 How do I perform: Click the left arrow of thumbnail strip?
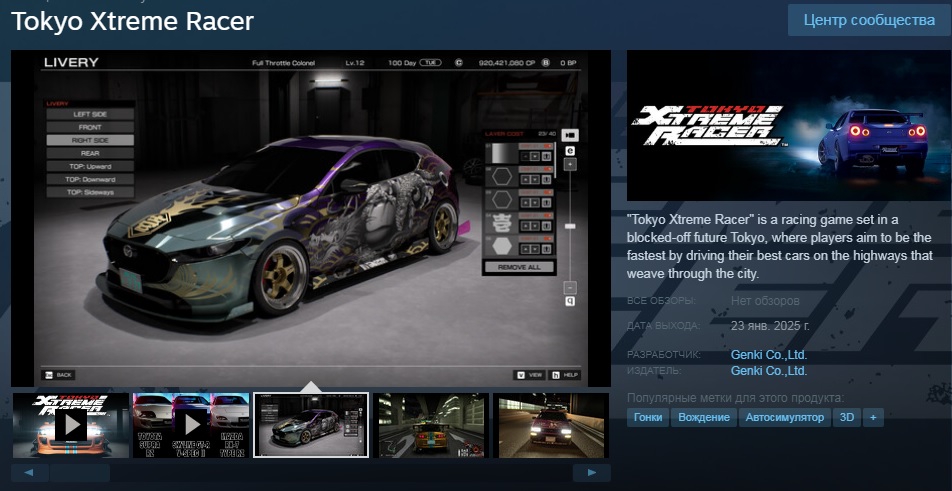pos(30,473)
